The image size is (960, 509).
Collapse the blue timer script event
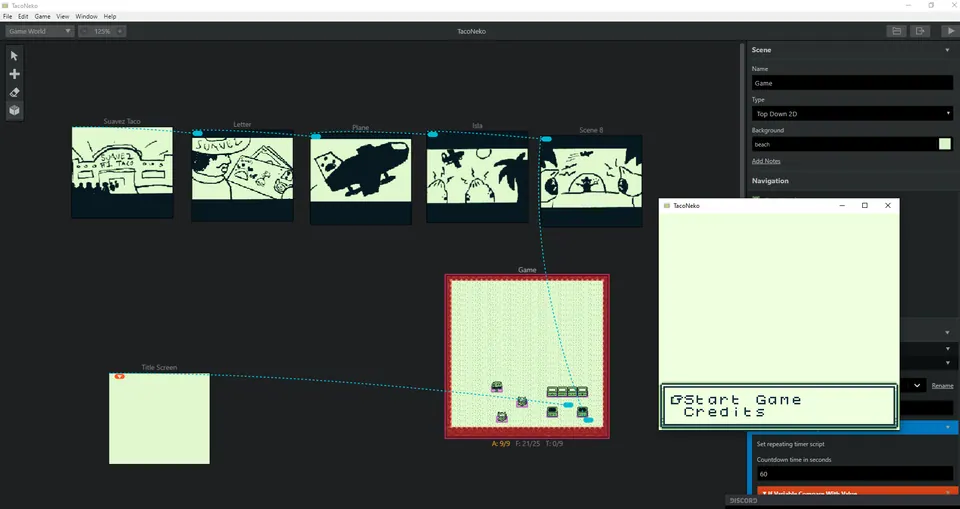pyautogui.click(x=947, y=427)
